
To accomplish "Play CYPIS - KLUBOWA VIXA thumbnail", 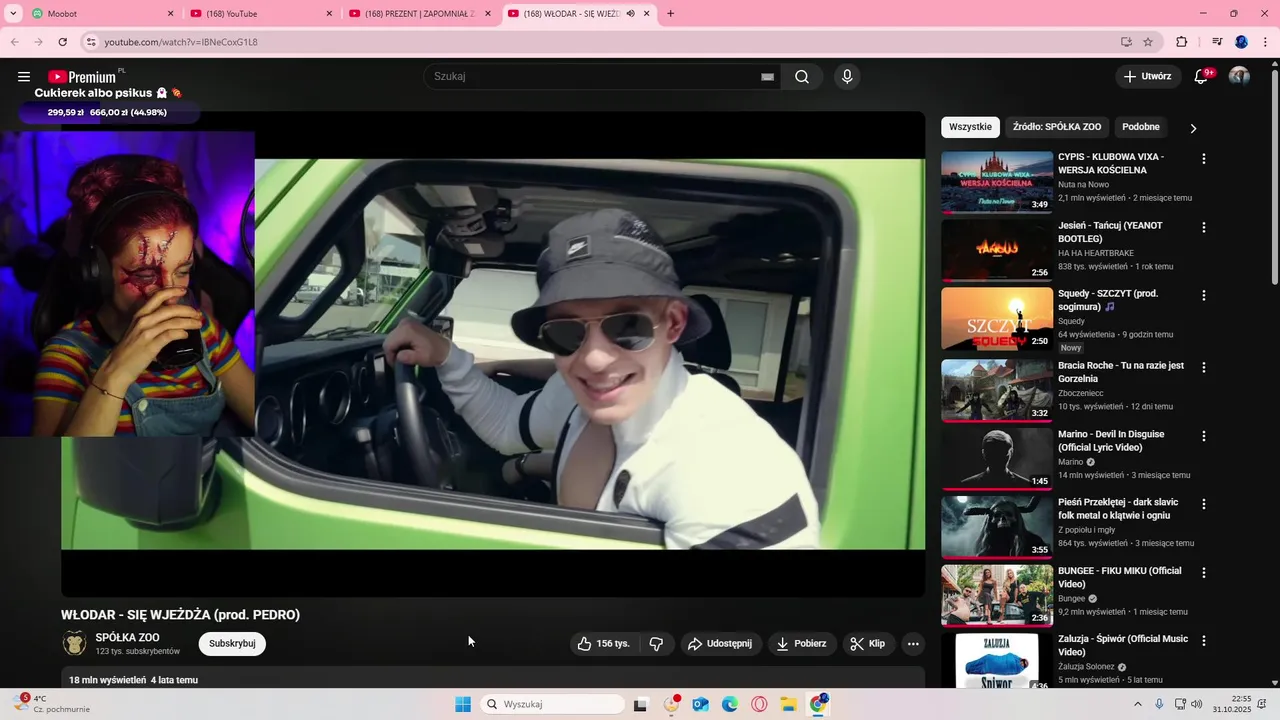I will (997, 182).
